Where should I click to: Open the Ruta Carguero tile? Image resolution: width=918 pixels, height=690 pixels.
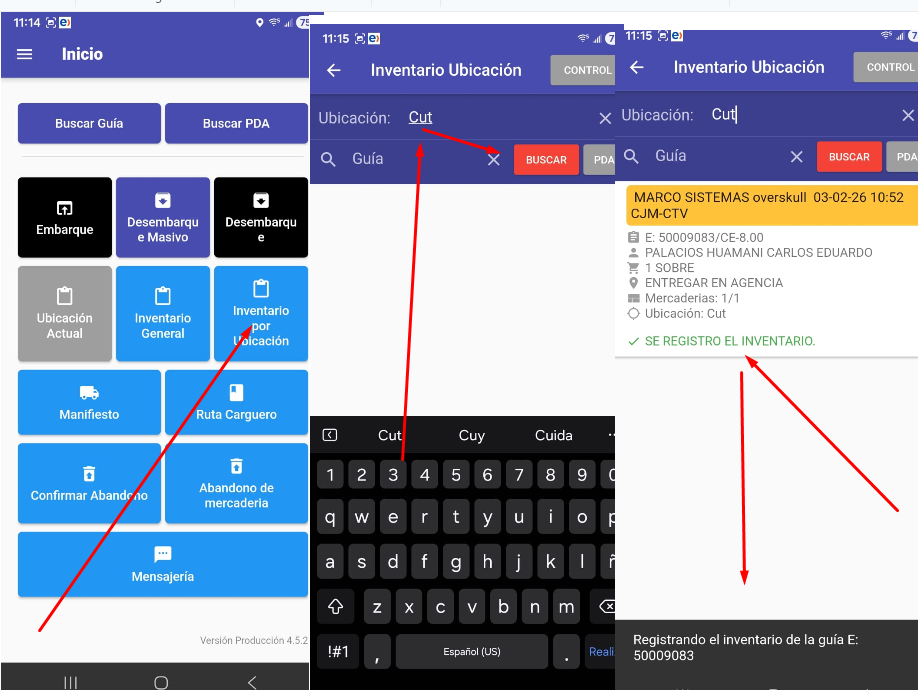point(236,402)
